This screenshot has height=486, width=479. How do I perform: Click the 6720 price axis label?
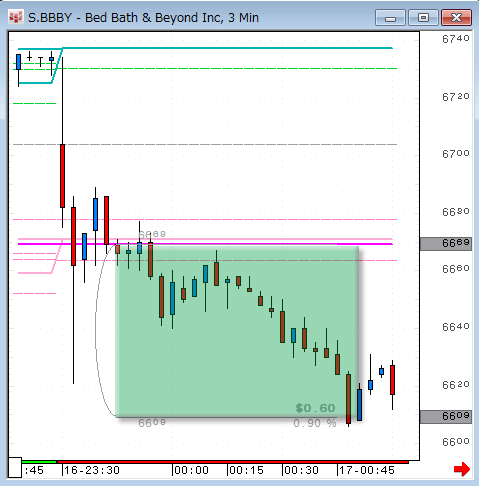456,97
